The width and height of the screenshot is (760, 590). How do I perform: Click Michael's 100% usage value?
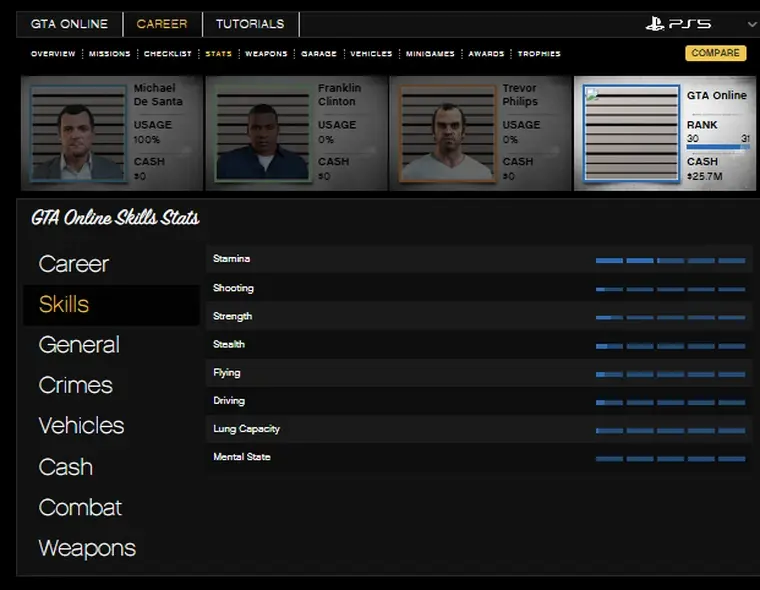click(x=146, y=140)
